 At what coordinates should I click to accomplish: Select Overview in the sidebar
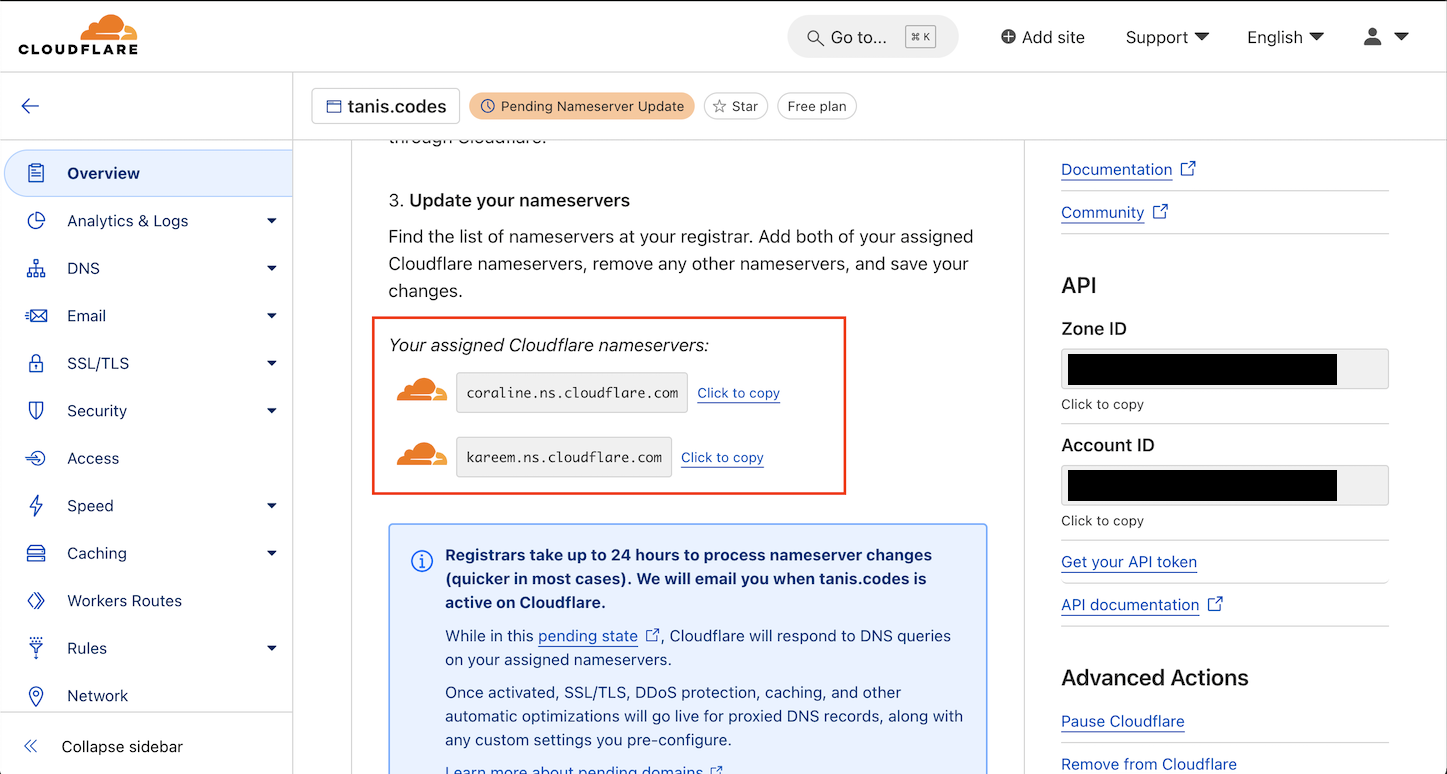tap(103, 173)
